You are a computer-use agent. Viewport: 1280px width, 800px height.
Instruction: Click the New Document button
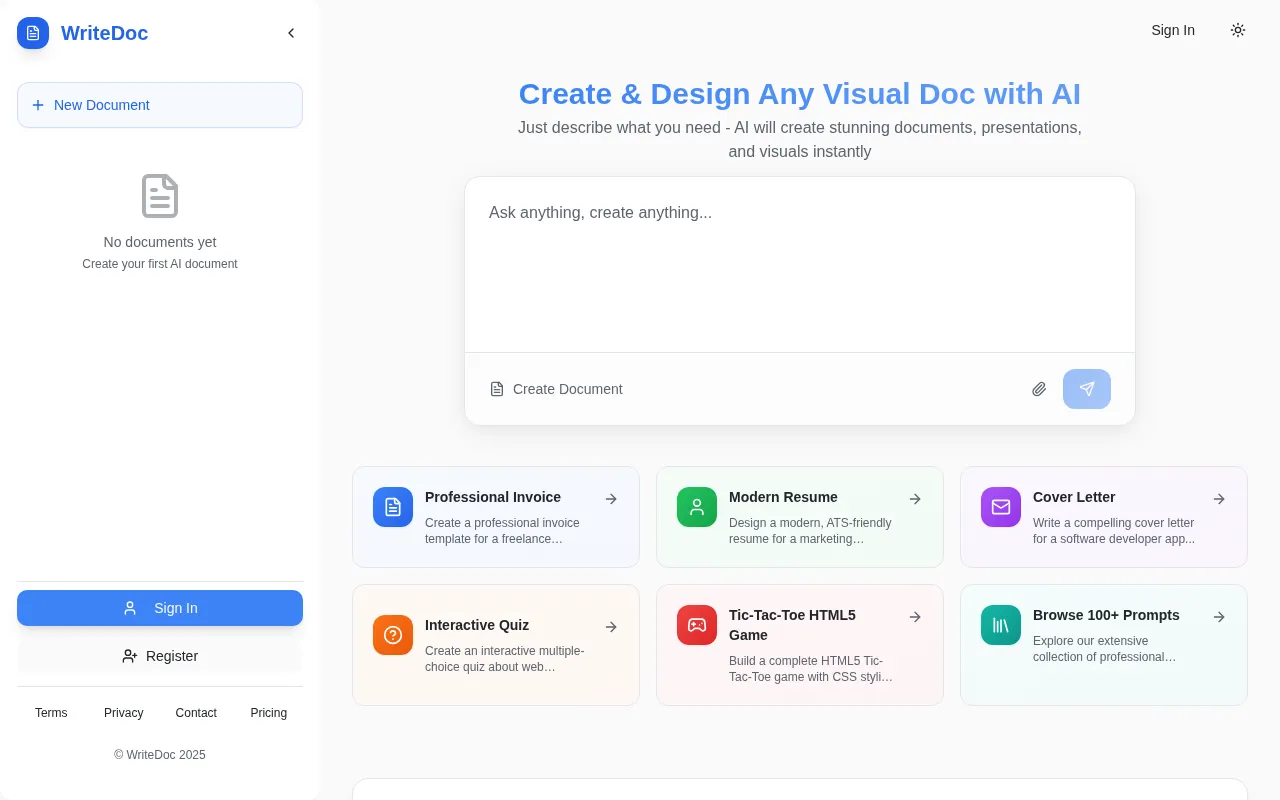160,105
